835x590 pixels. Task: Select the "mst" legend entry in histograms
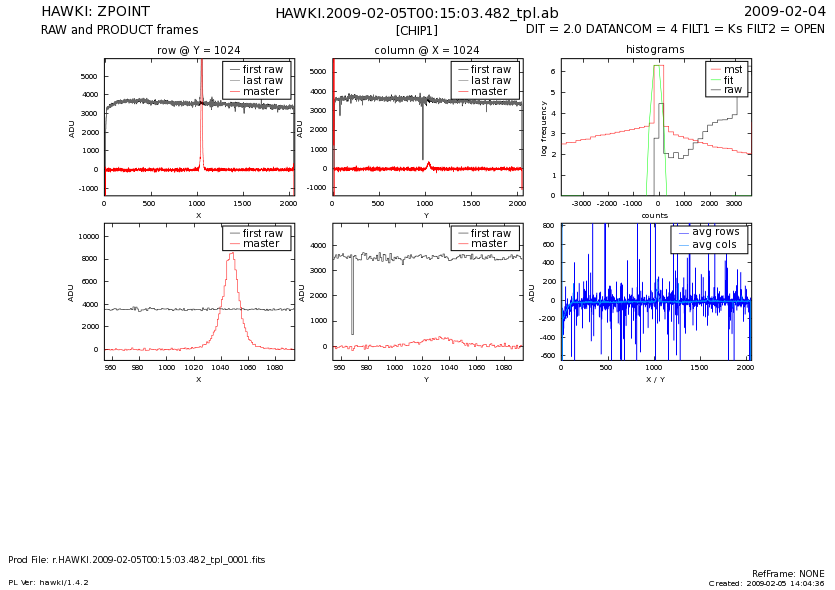tap(733, 68)
